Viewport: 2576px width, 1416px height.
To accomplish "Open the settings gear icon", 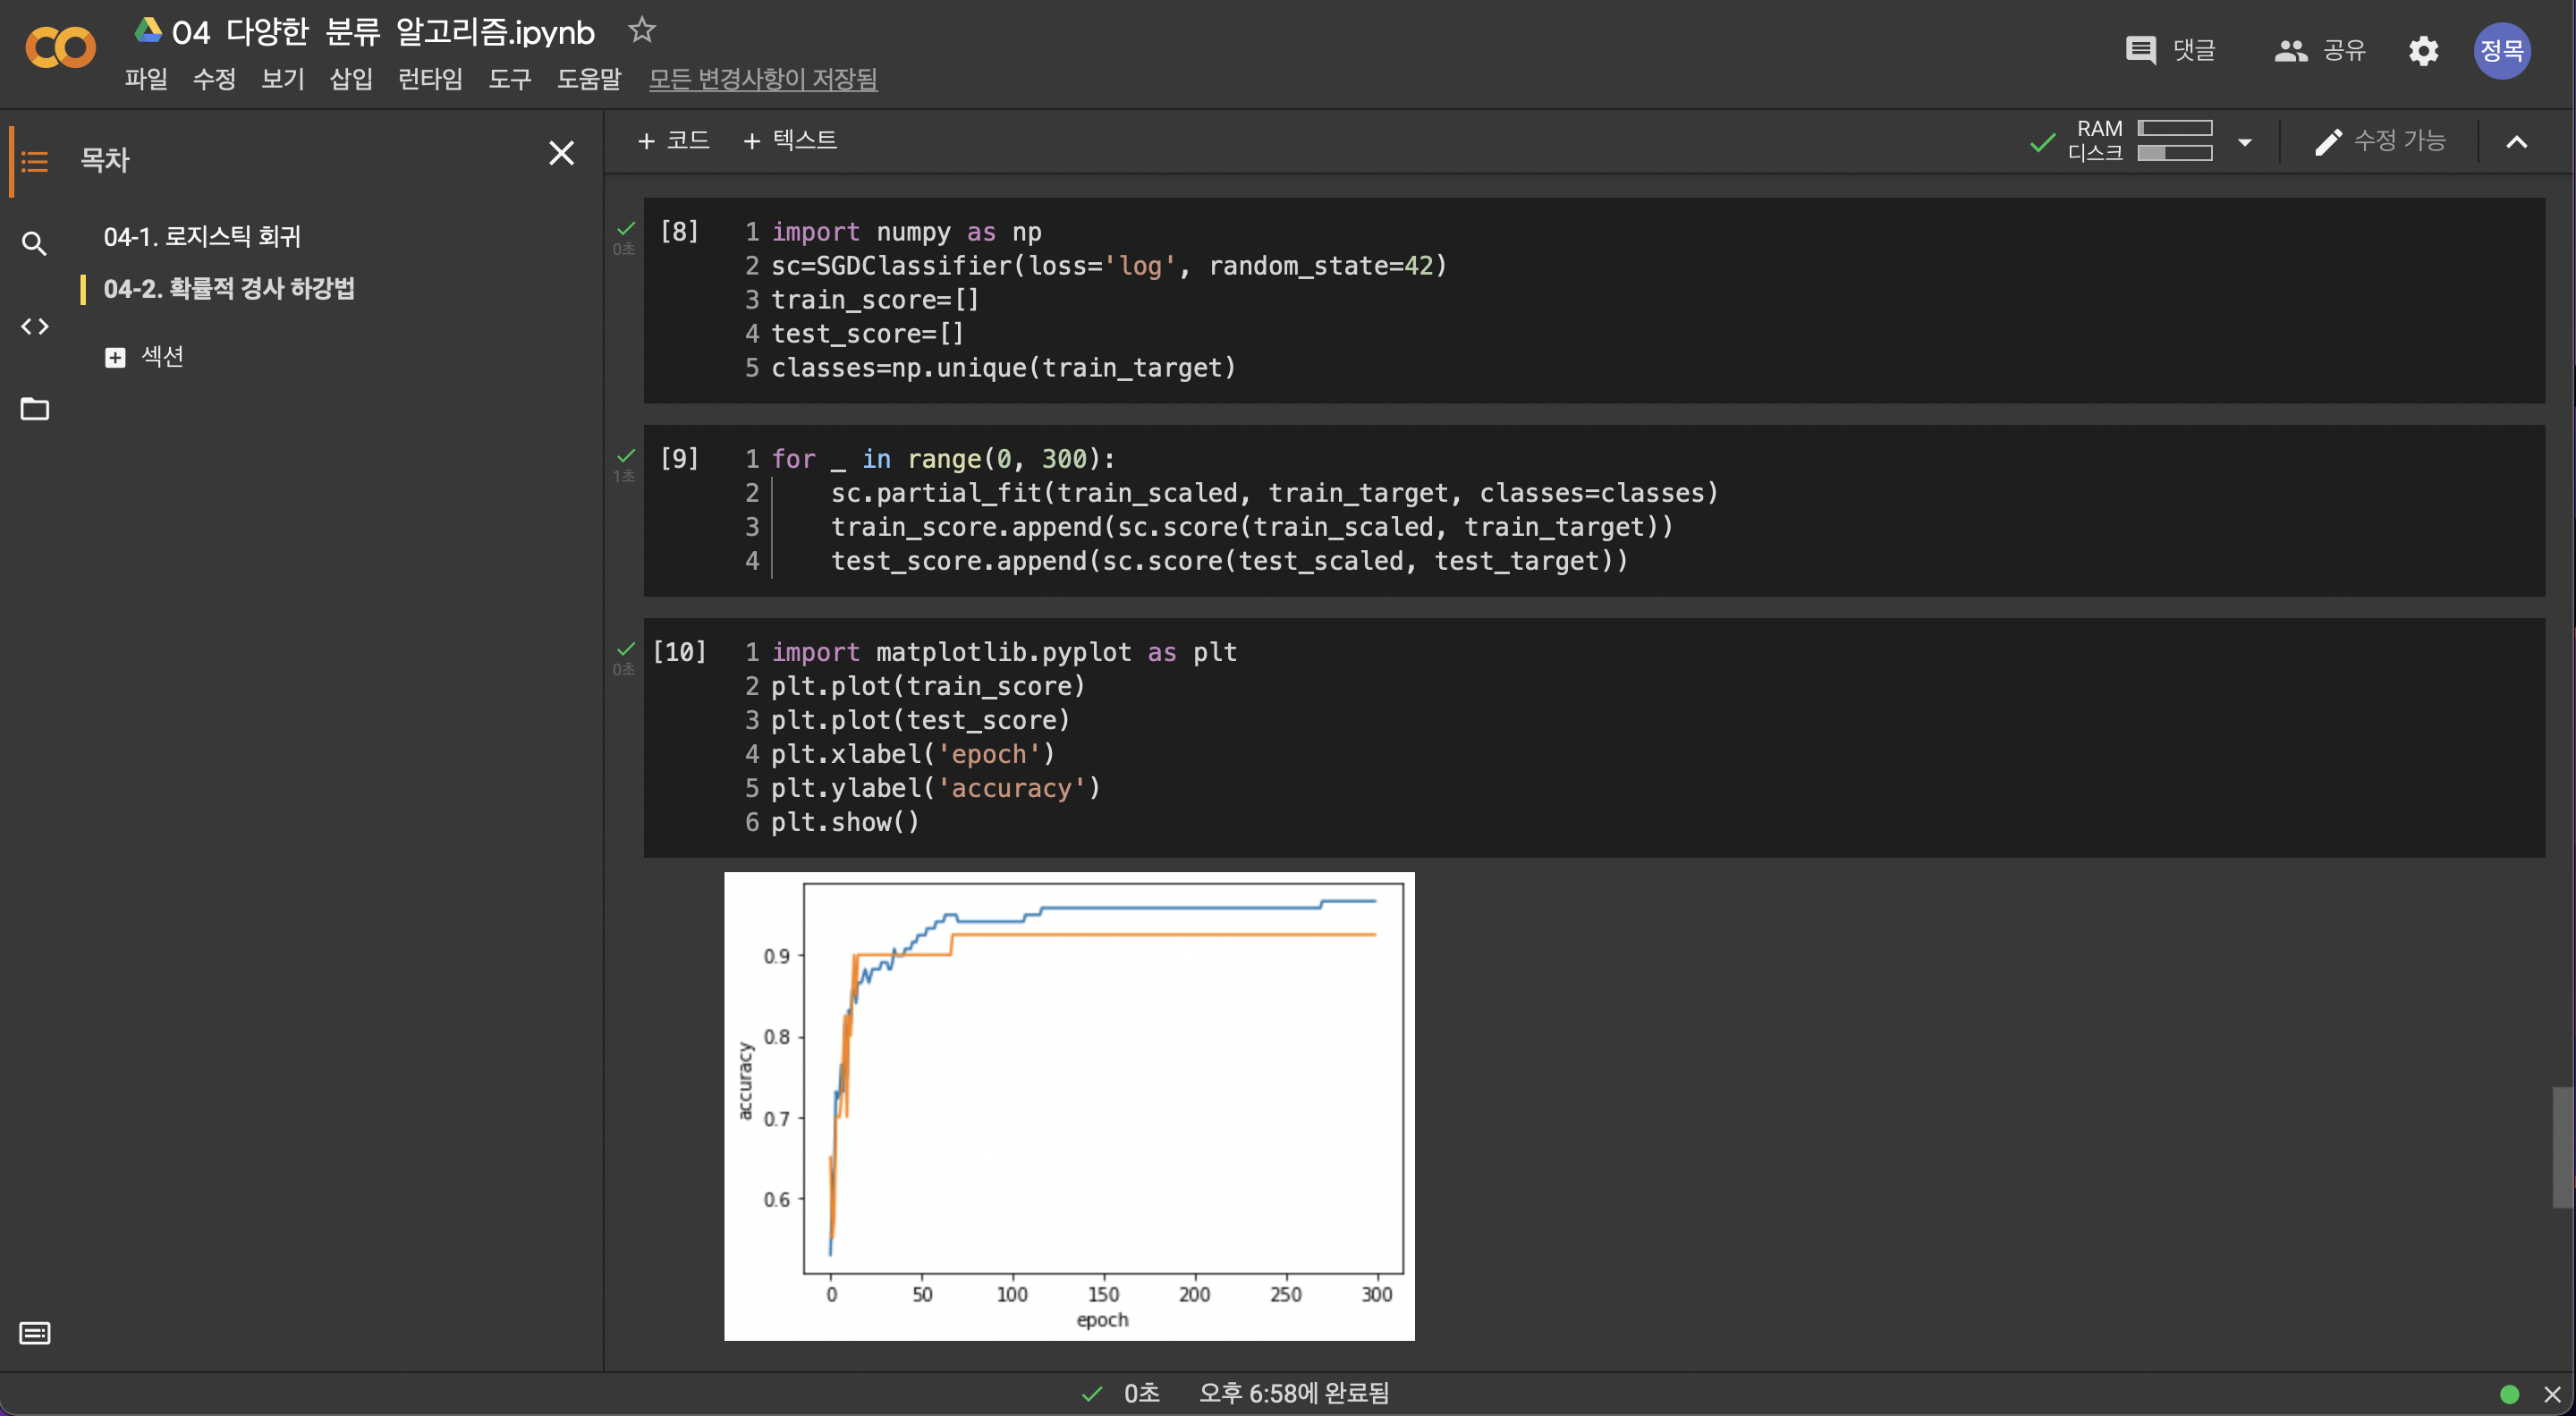I will pyautogui.click(x=2423, y=50).
